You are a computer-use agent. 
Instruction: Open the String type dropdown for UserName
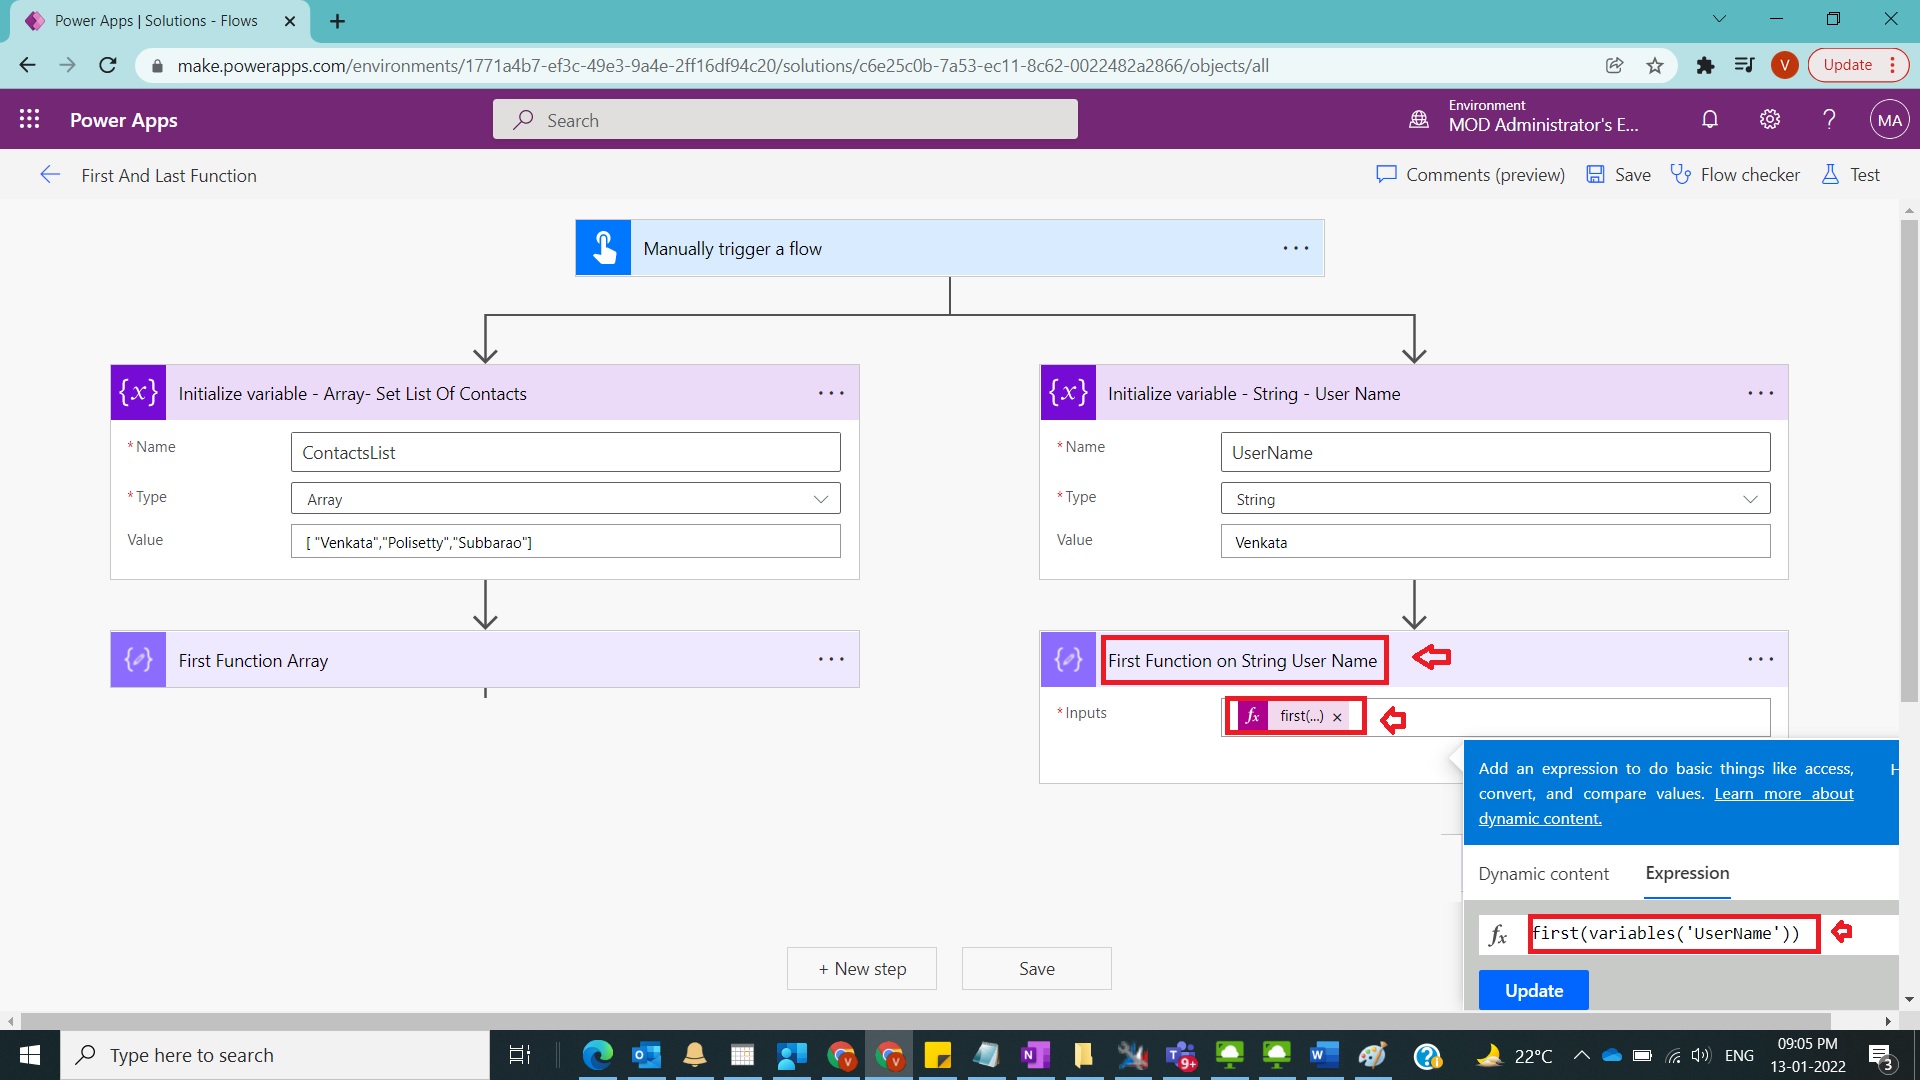pos(1752,498)
